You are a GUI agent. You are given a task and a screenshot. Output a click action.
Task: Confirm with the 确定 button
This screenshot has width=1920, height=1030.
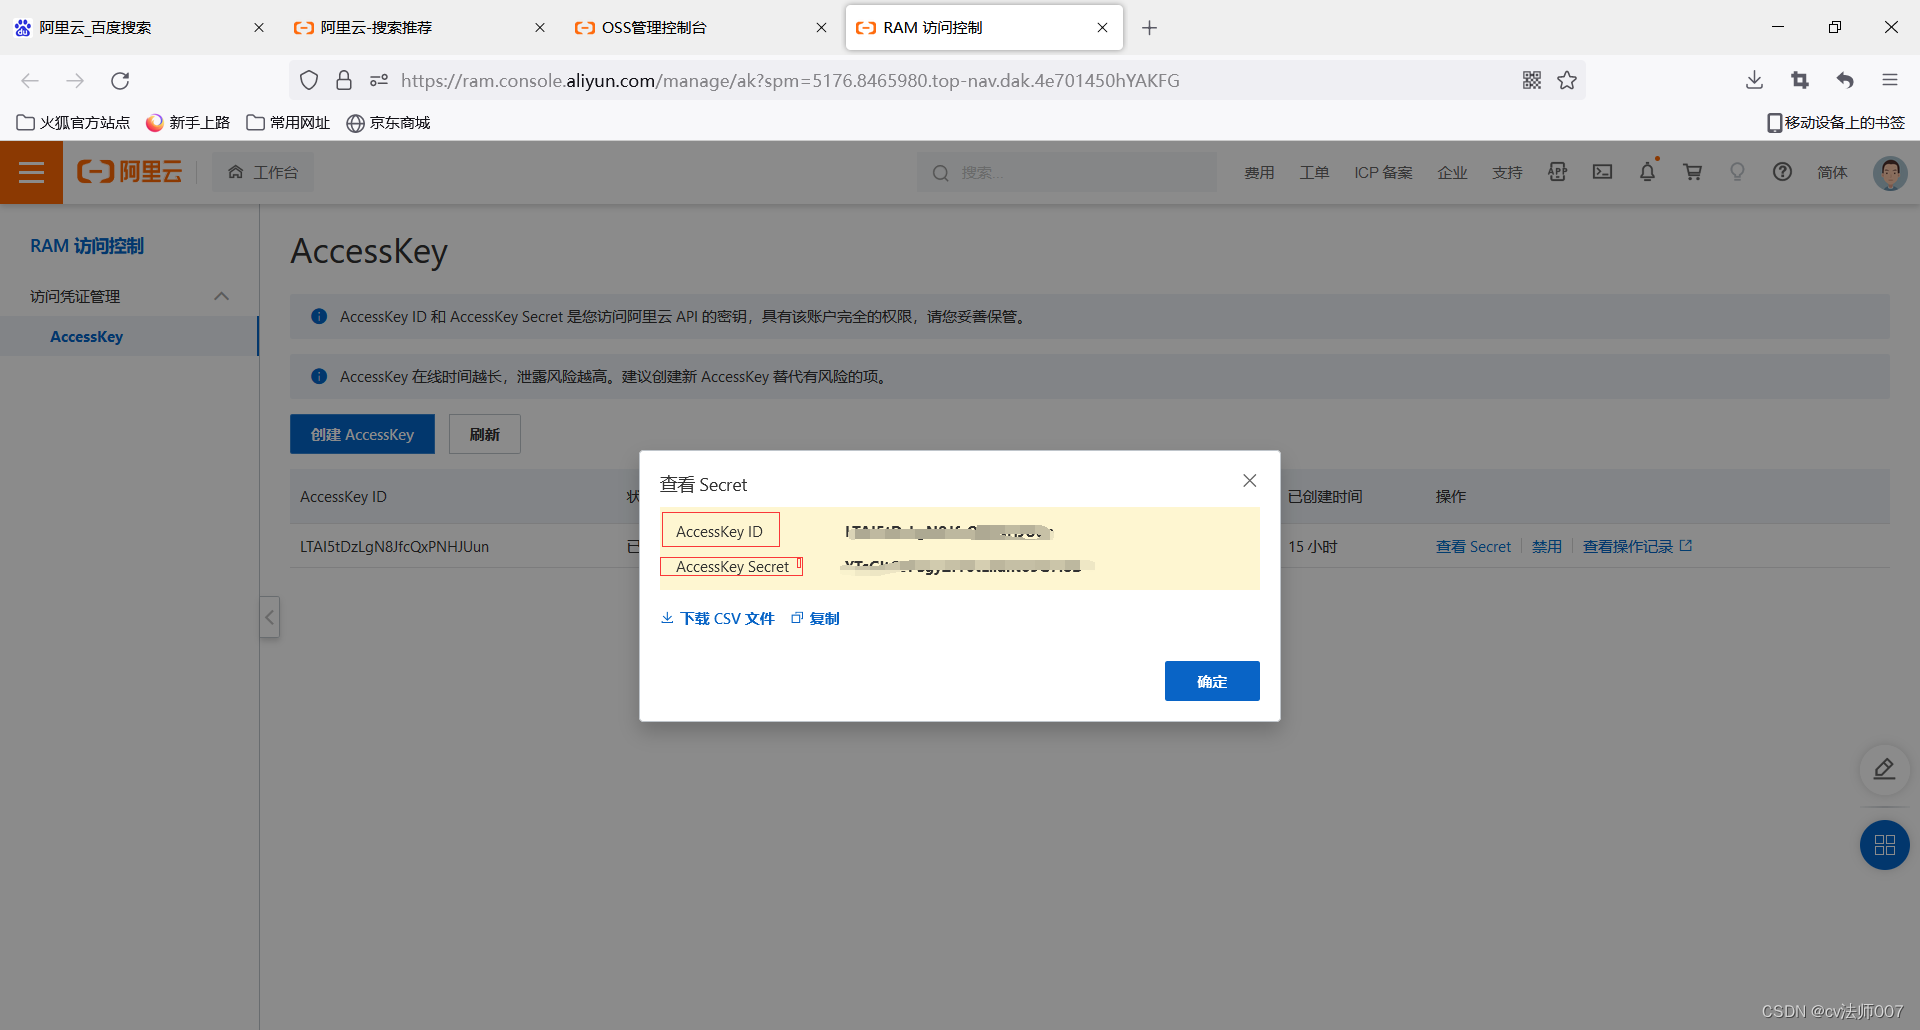tap(1212, 681)
